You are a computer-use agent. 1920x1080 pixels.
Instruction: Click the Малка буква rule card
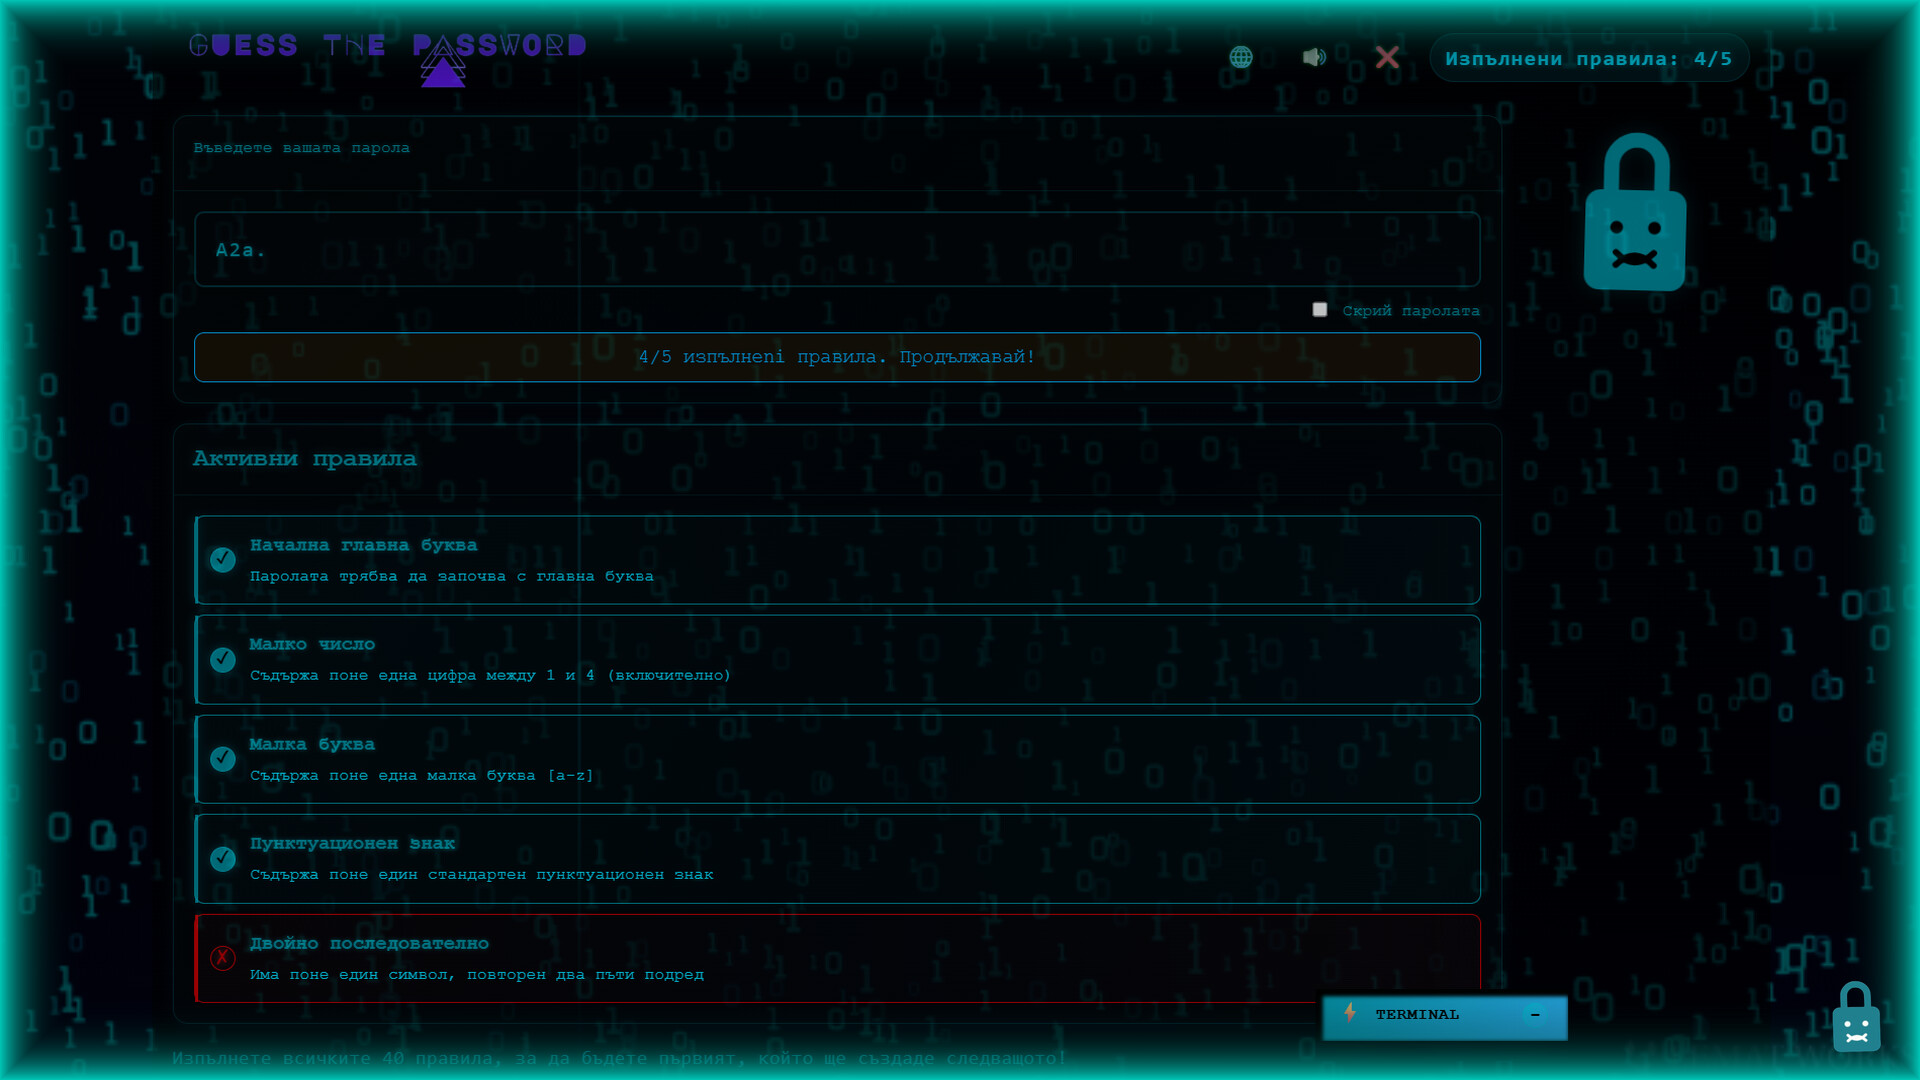837,759
